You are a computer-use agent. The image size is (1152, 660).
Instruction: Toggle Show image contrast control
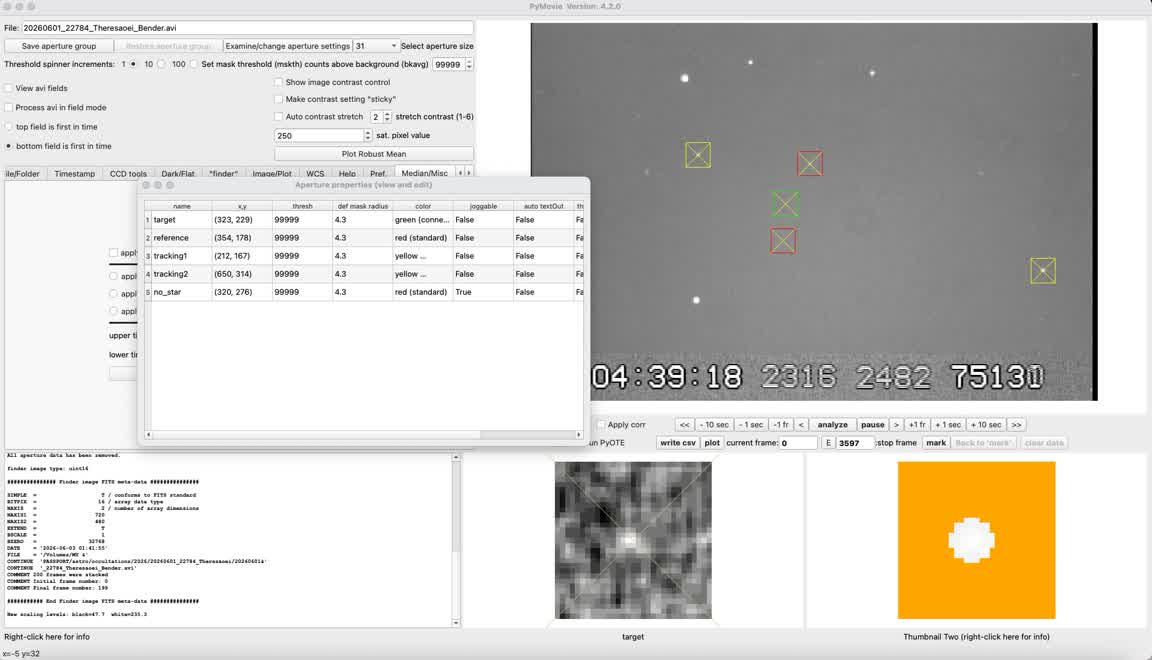278,82
